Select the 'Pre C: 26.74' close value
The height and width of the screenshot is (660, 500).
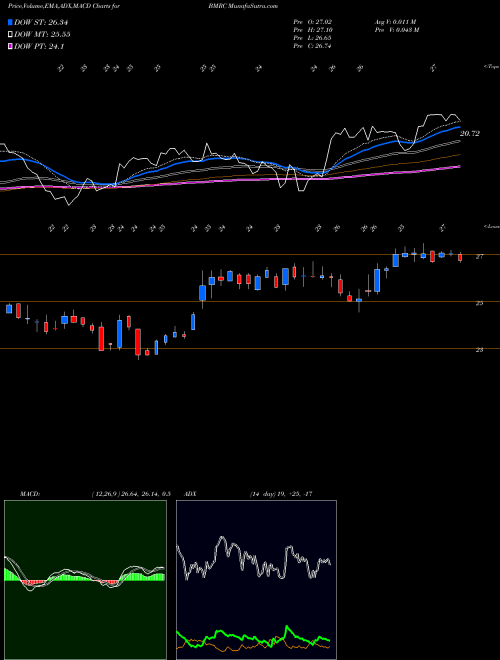click(313, 46)
